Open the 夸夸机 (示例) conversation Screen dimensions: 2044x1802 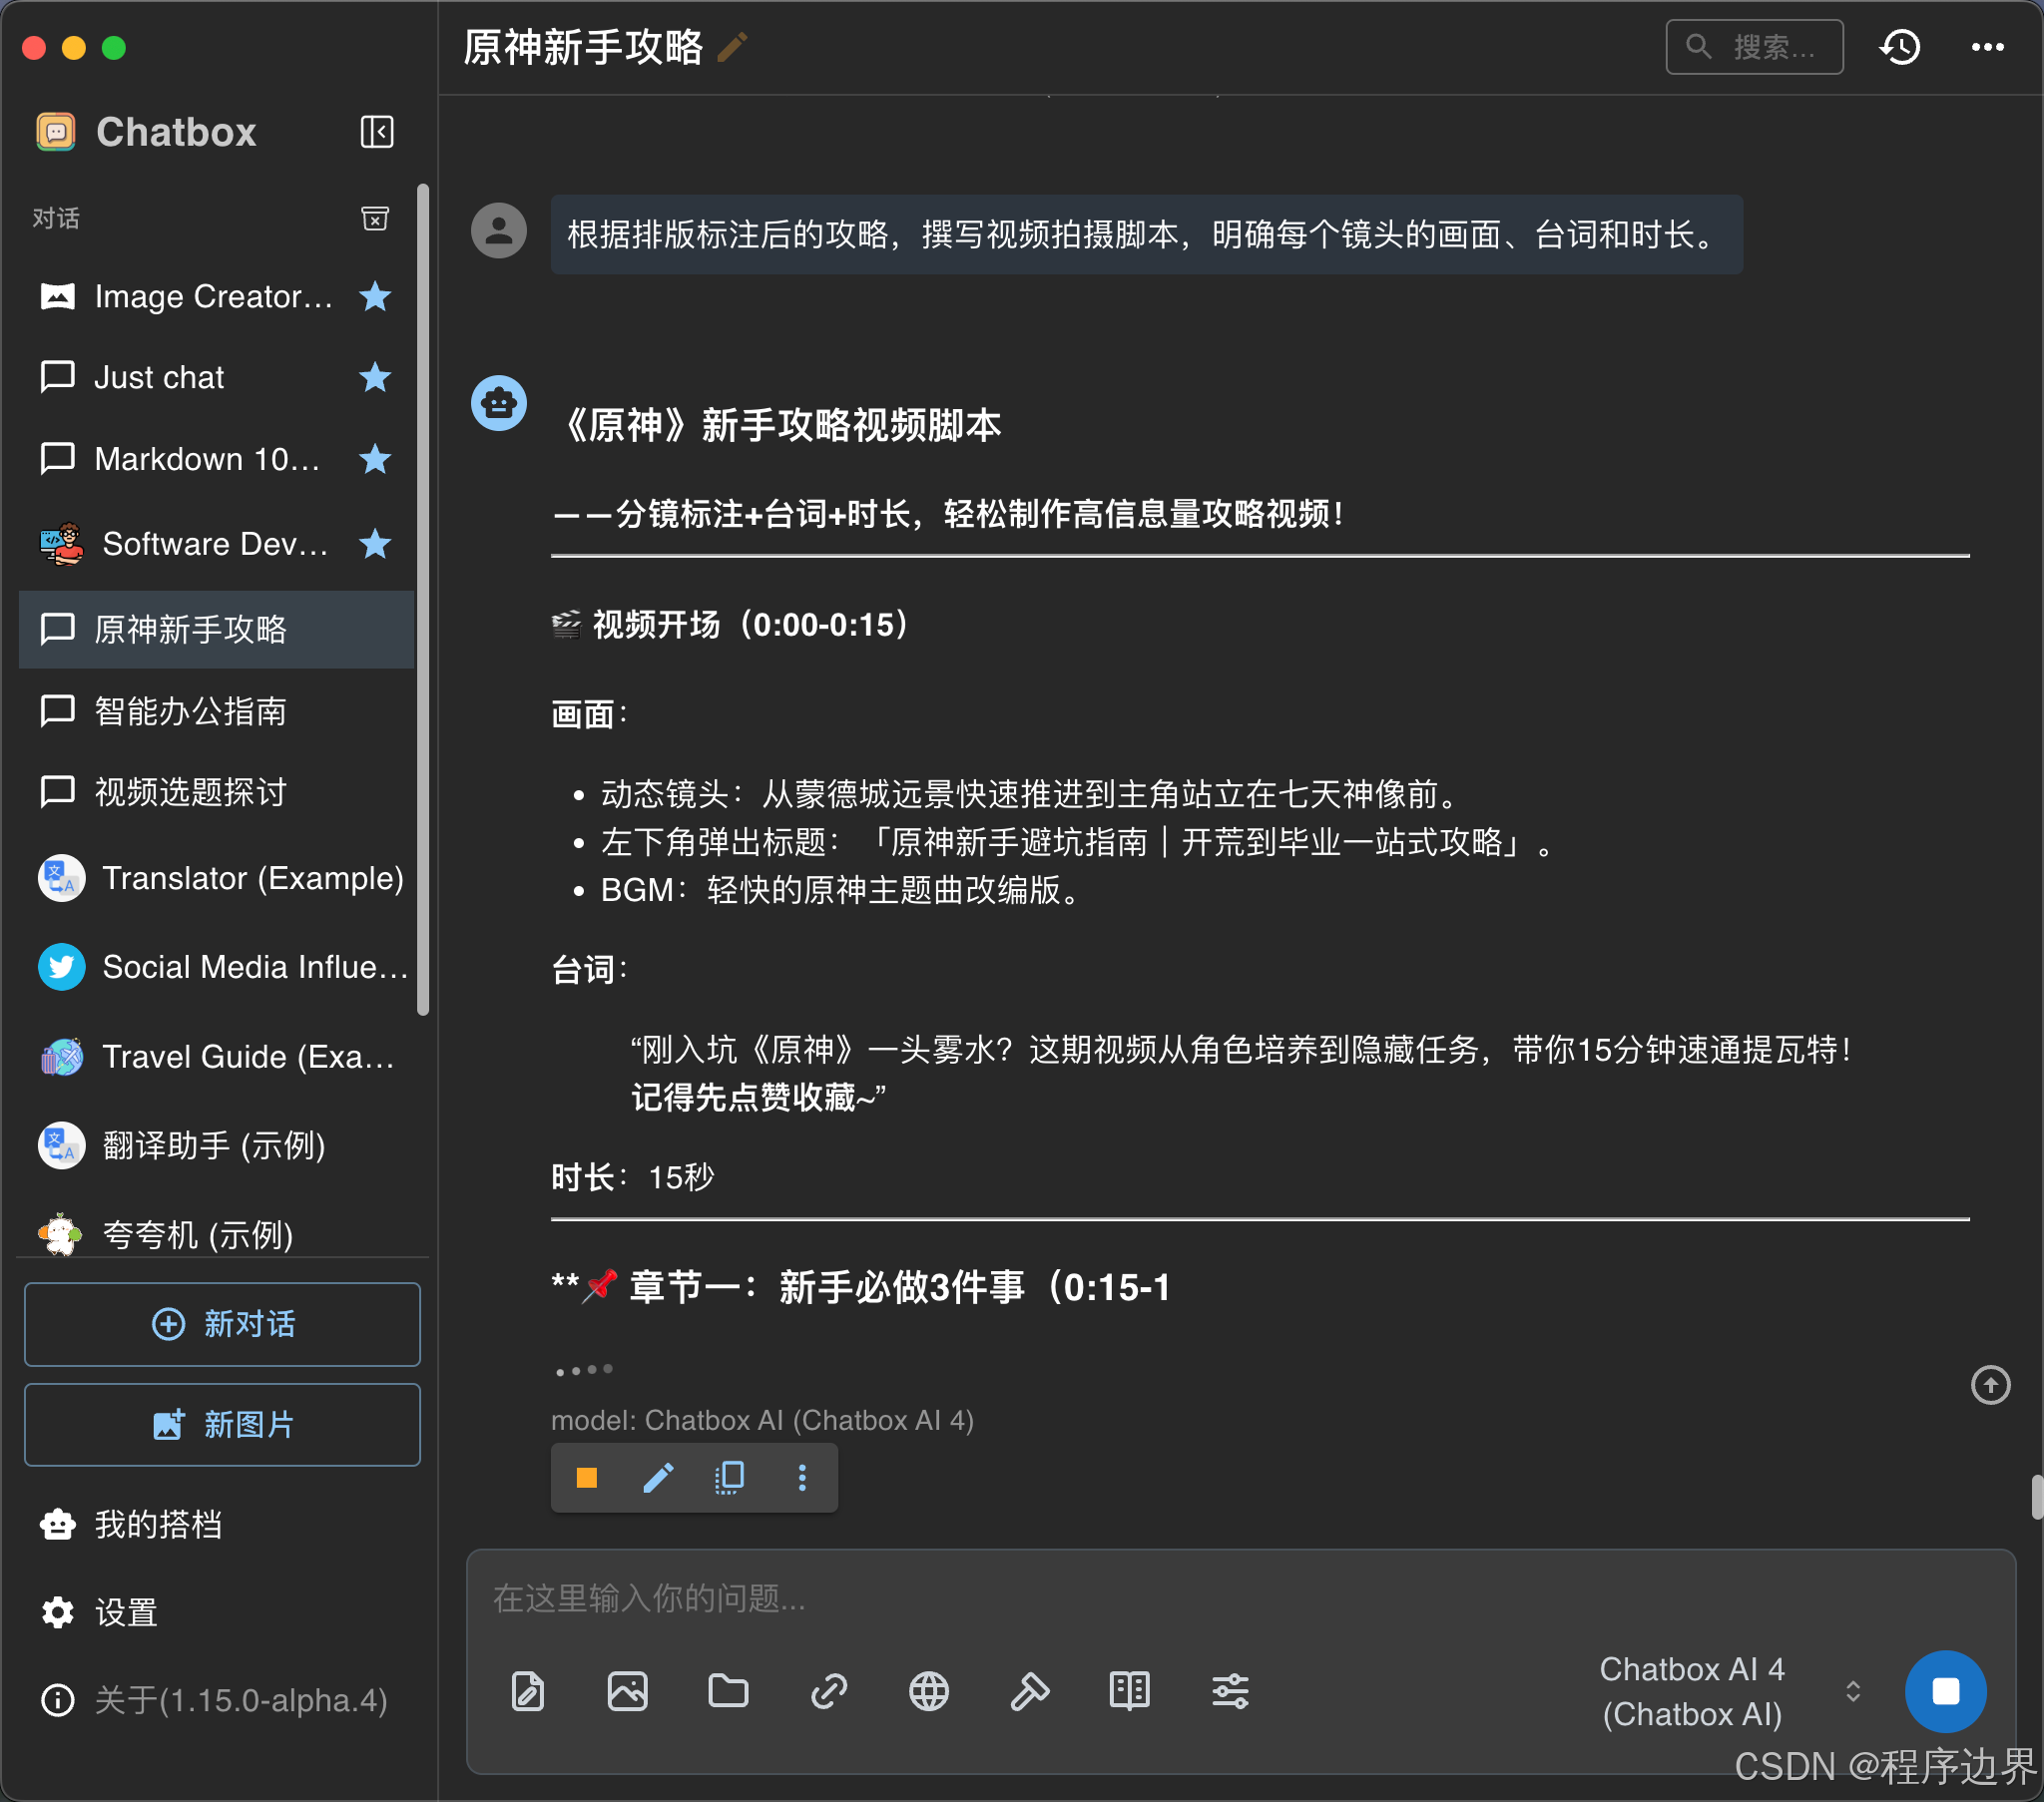click(216, 1234)
